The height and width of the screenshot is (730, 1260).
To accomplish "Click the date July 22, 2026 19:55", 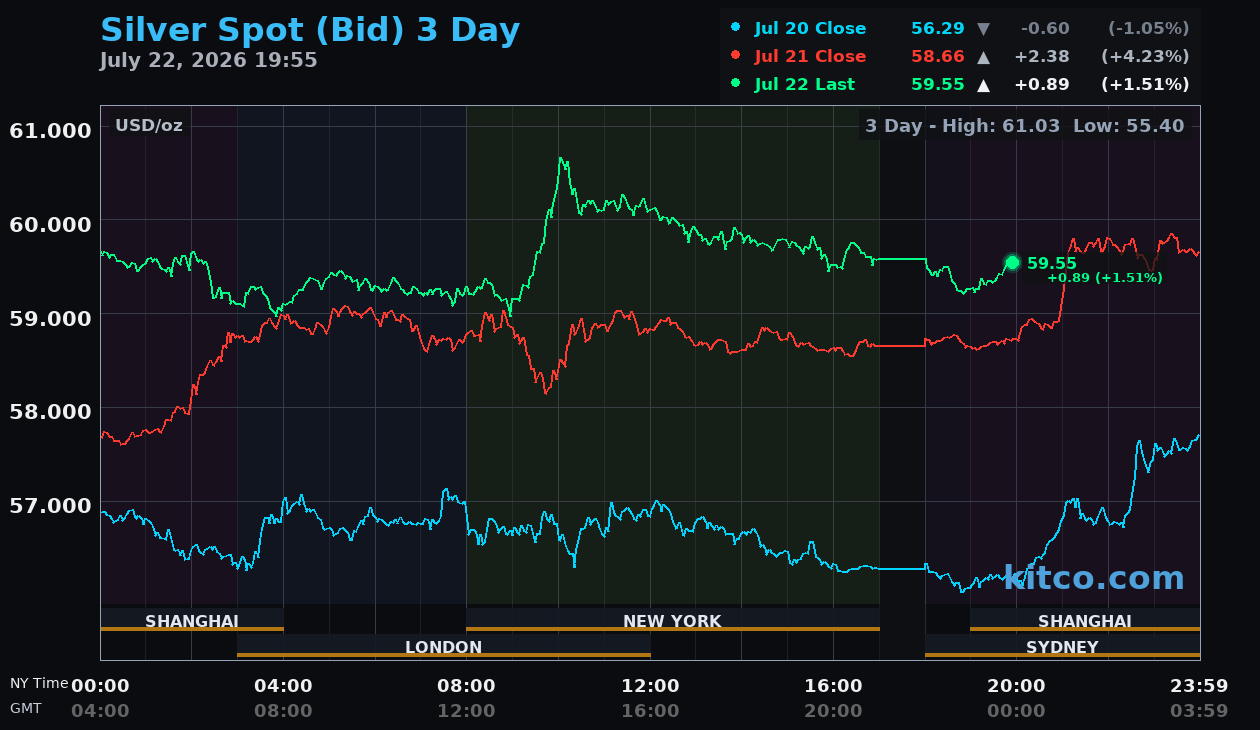I will 208,61.
